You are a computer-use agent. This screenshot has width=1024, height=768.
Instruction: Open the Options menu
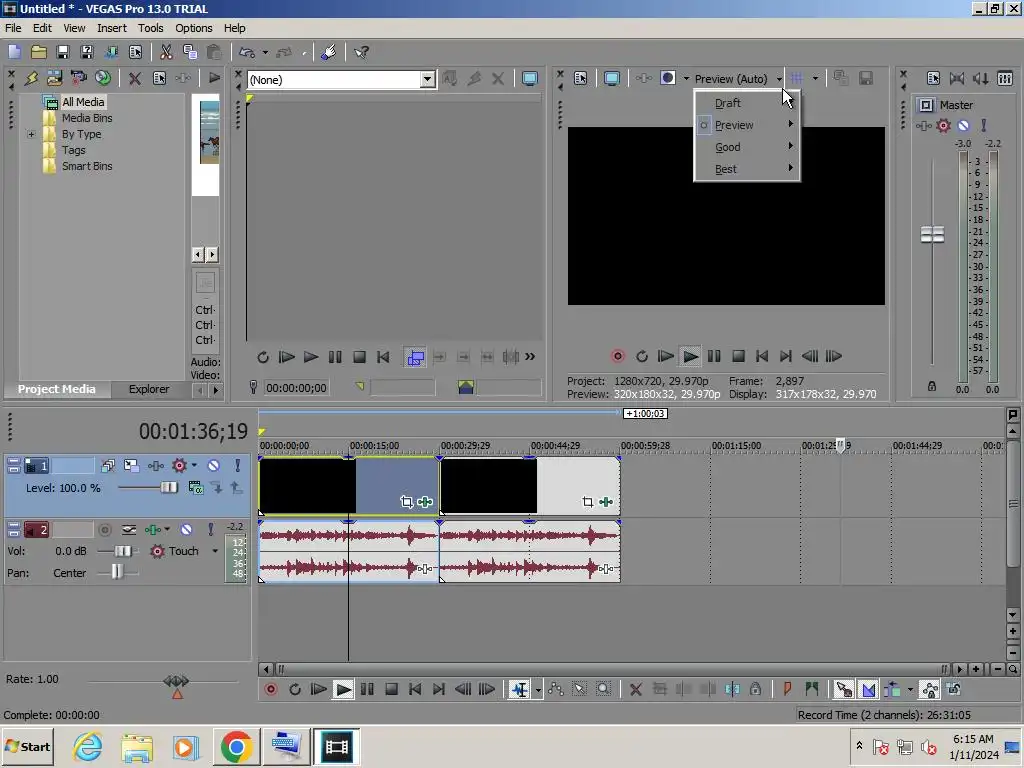tap(193, 28)
